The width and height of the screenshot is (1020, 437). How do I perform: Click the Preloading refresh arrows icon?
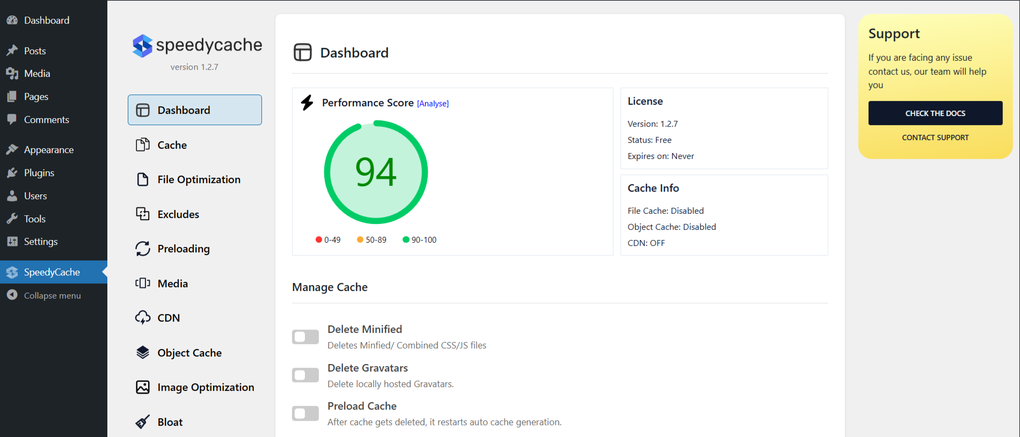142,249
